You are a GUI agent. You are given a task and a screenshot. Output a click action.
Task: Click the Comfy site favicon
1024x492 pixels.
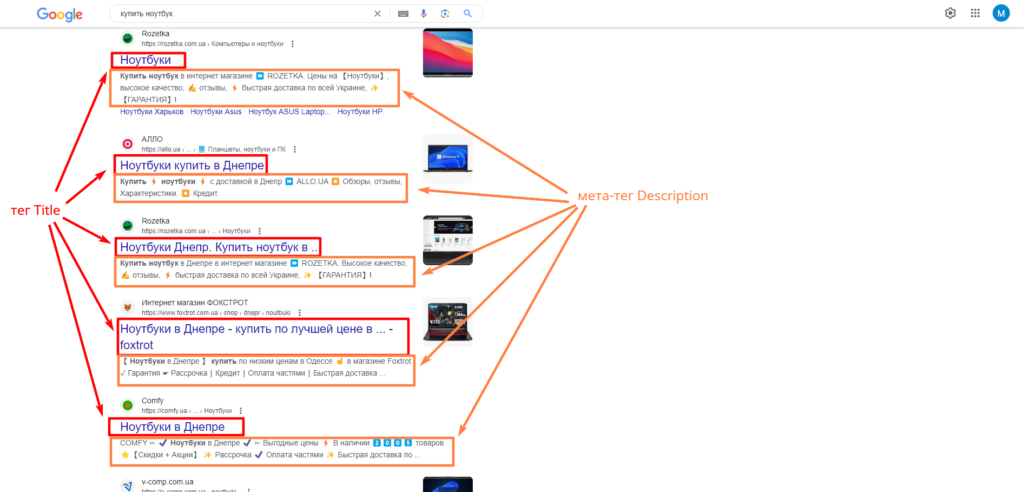(127, 405)
